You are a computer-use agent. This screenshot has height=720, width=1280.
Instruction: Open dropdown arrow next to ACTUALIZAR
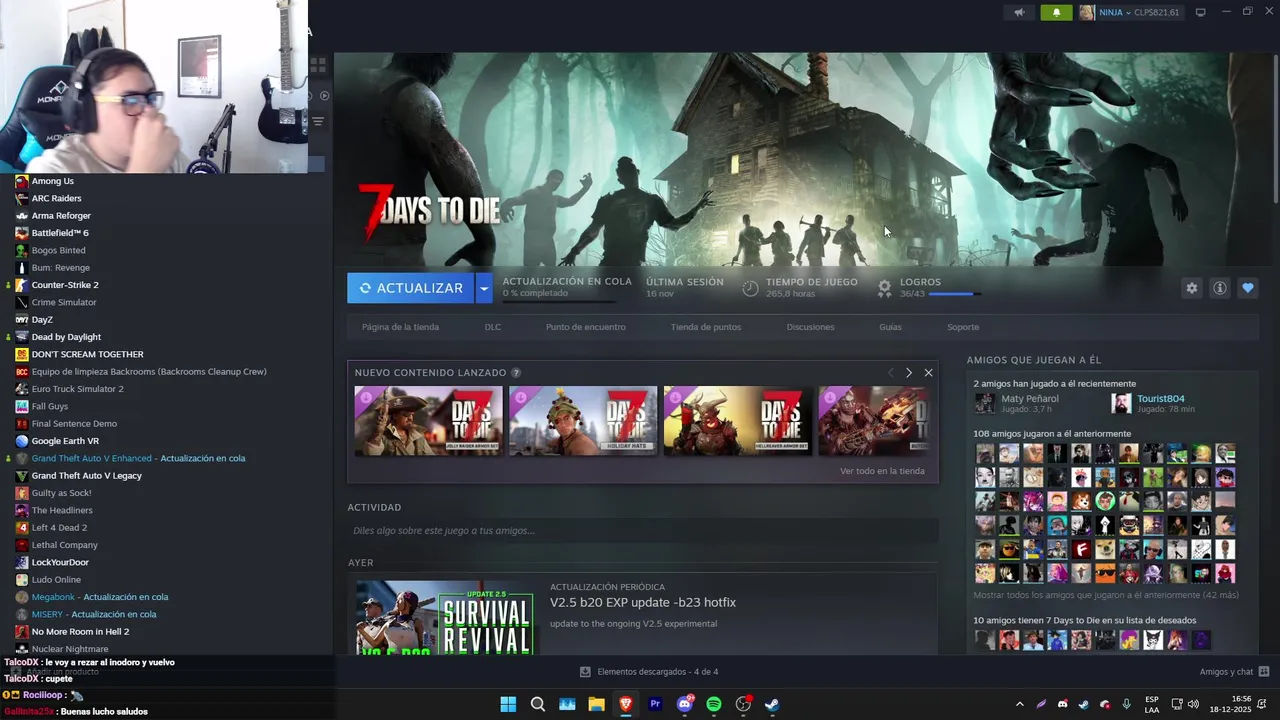(x=484, y=288)
